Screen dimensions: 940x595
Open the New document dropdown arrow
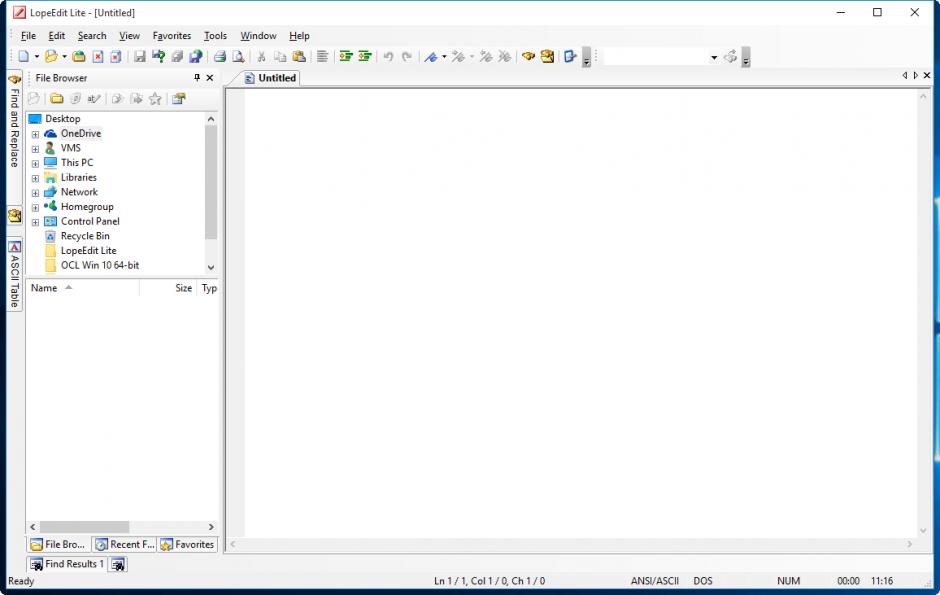pyautogui.click(x=37, y=56)
